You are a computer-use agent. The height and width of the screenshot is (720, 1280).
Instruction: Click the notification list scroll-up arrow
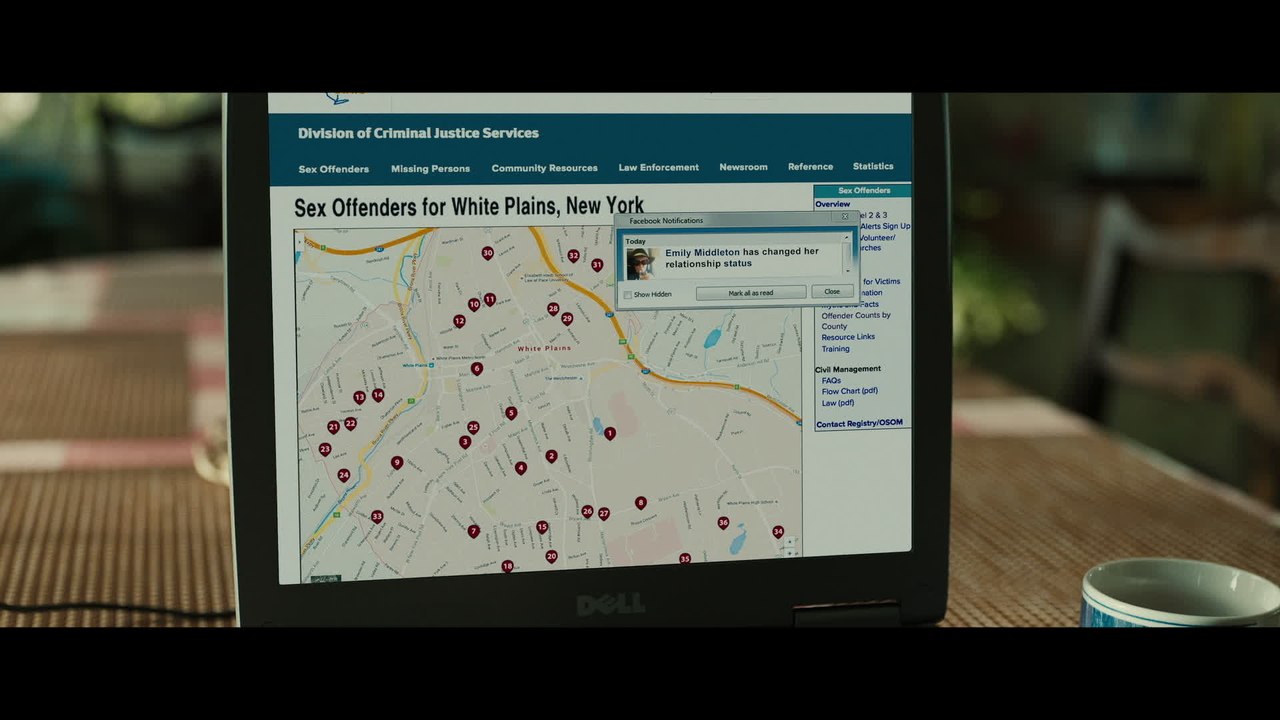[x=847, y=239]
